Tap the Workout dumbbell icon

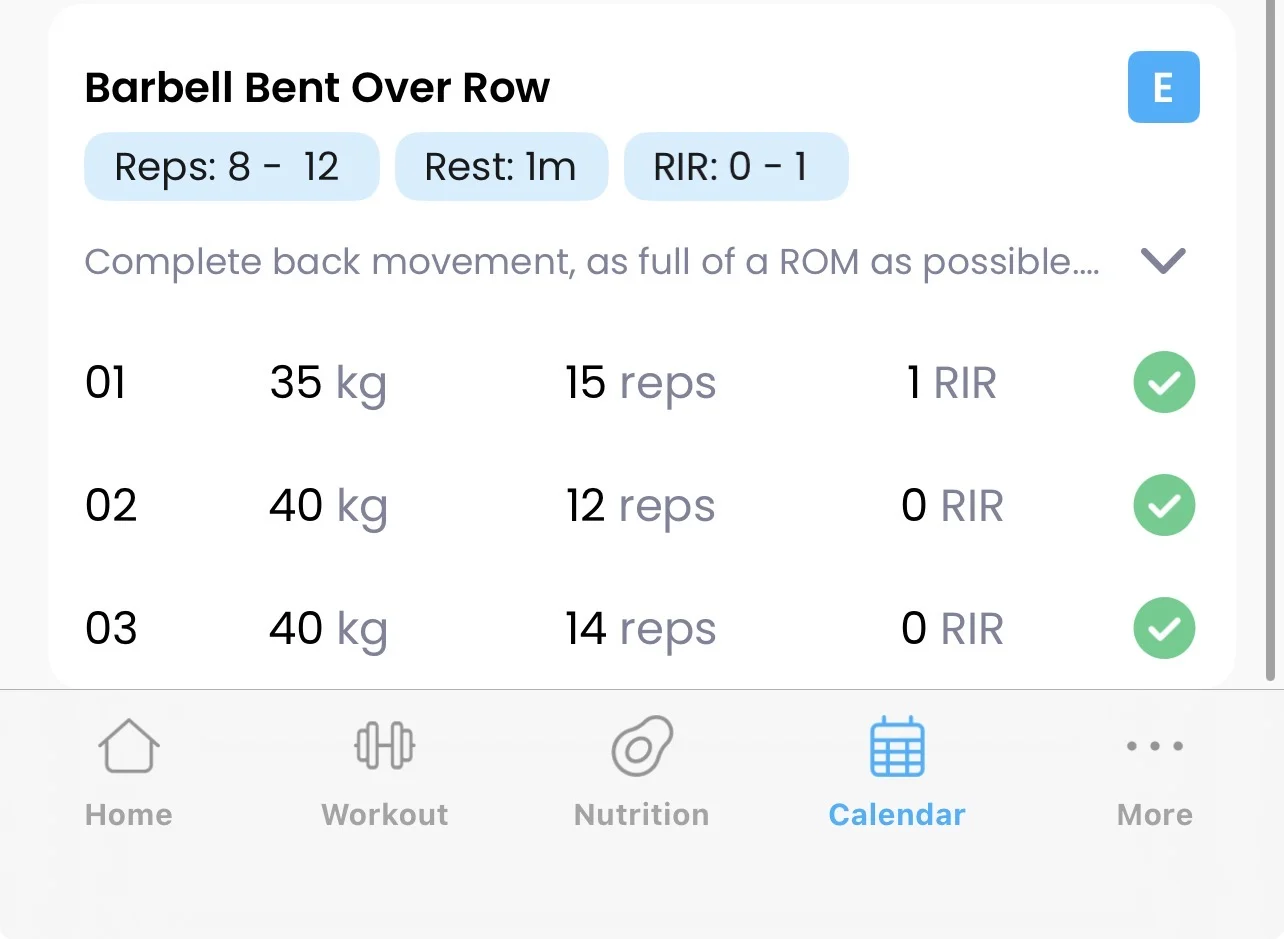tap(385, 747)
